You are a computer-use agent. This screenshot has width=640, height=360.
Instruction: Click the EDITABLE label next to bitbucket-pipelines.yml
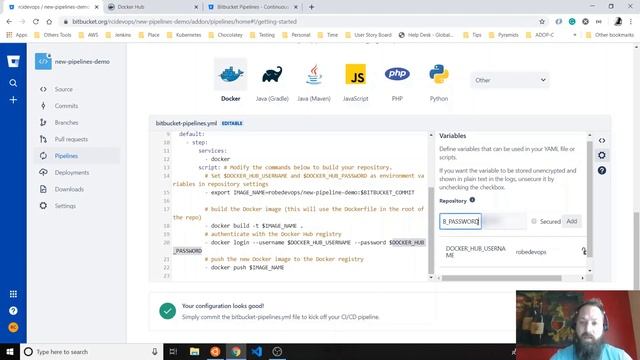[x=232, y=123]
